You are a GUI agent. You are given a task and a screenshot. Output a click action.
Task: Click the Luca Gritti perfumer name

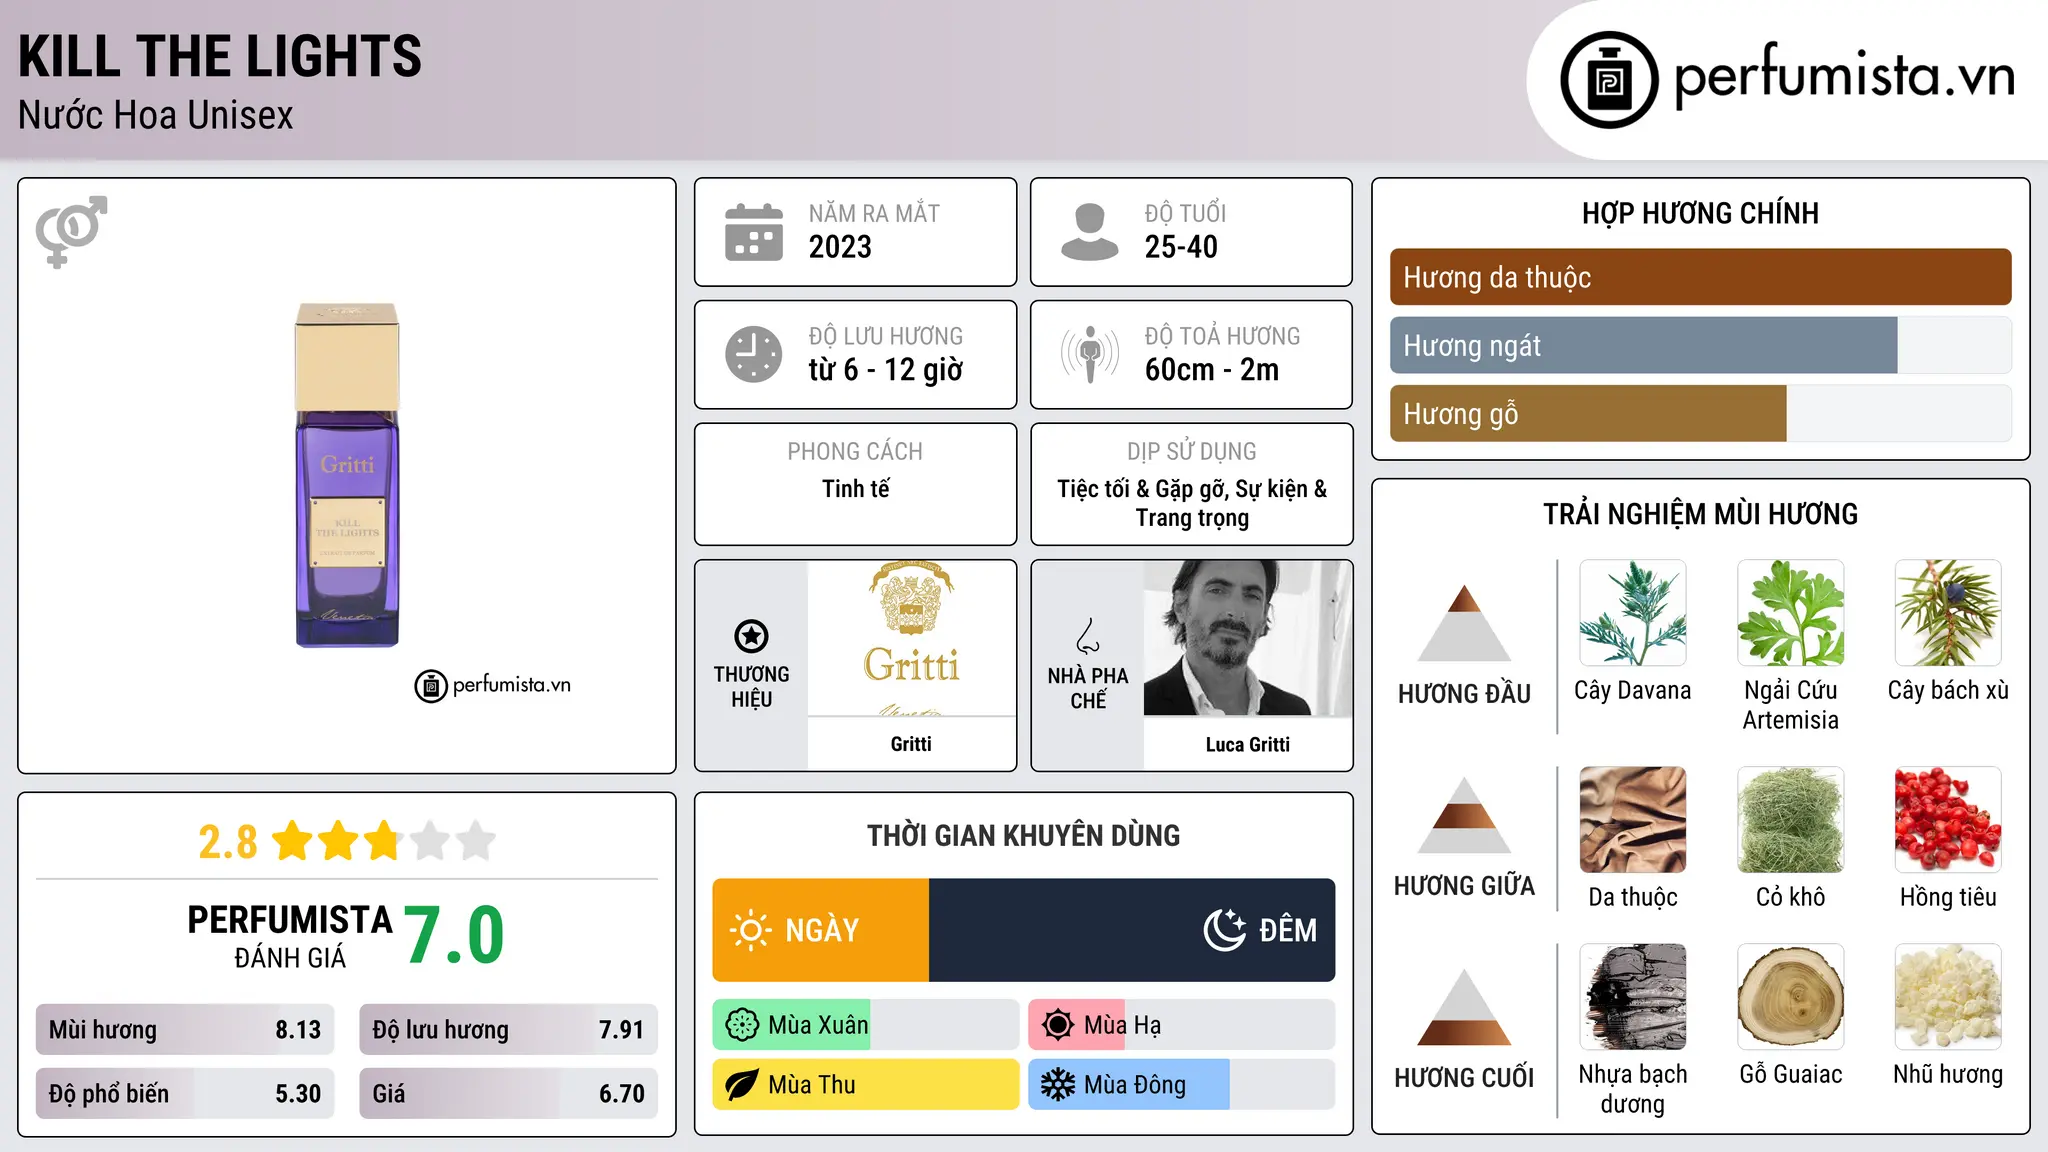tap(1247, 745)
